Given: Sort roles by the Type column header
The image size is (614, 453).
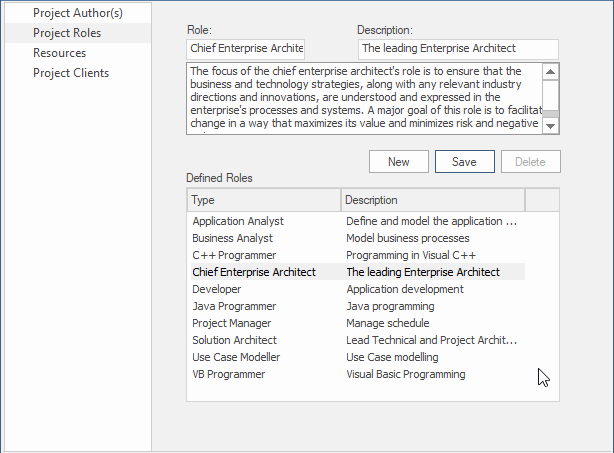Looking at the screenshot, I should coord(264,200).
